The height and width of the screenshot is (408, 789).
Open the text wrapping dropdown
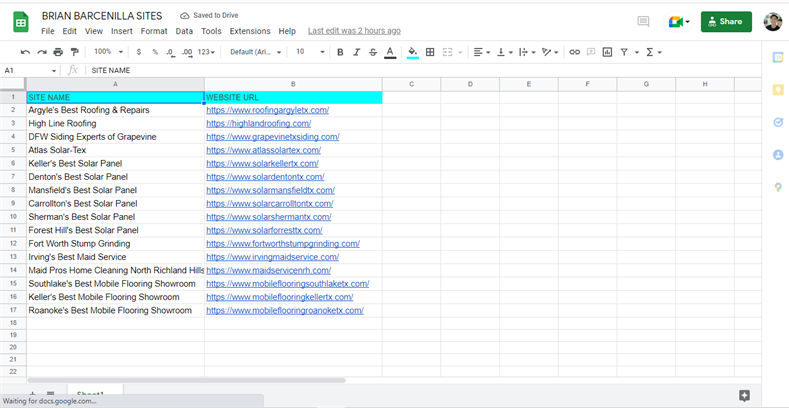[x=528, y=52]
